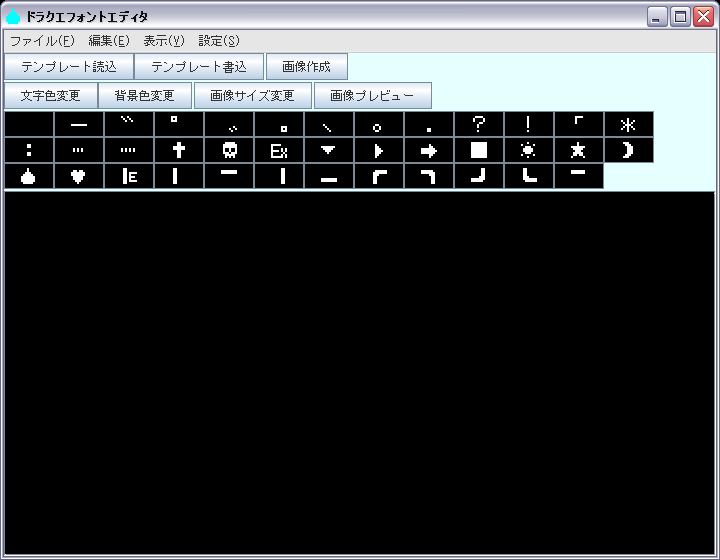This screenshot has height=560, width=720.
Task: Select the exclamation mark glyph
Action: click(x=529, y=124)
